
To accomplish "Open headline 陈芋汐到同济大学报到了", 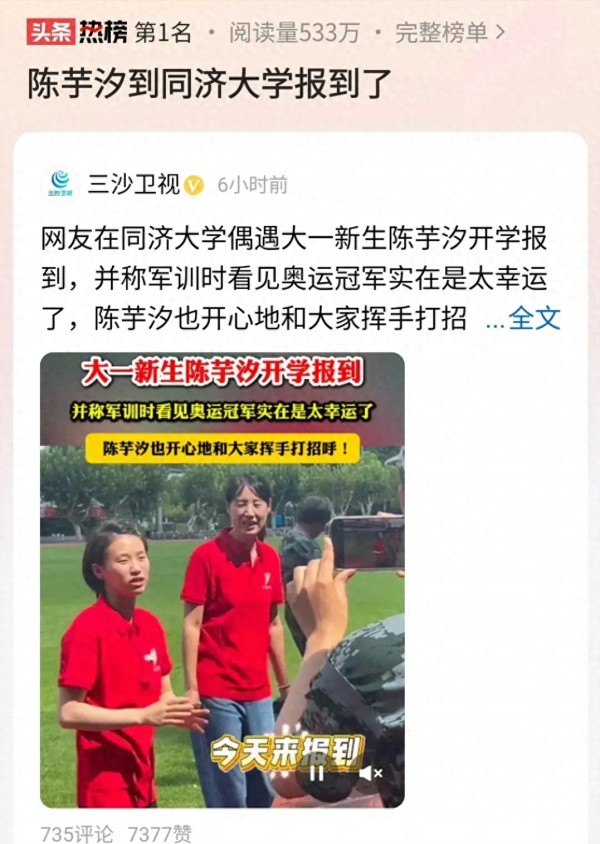I will (209, 83).
